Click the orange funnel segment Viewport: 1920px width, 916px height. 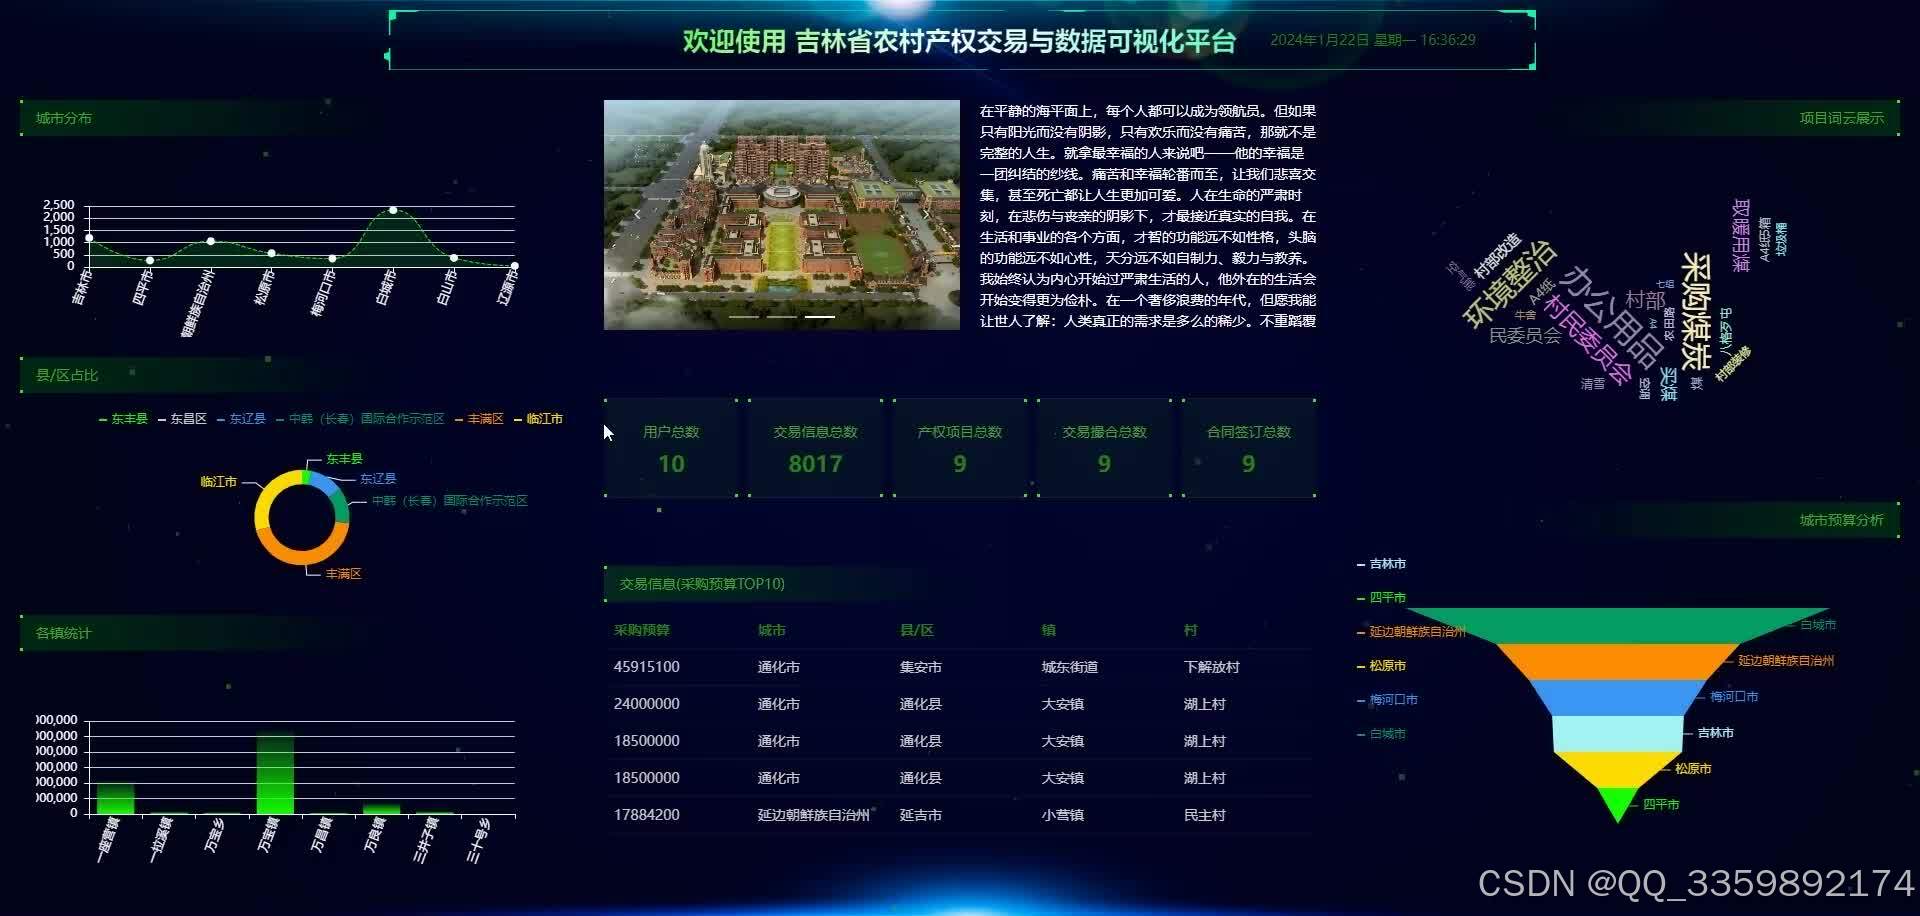(1617, 661)
